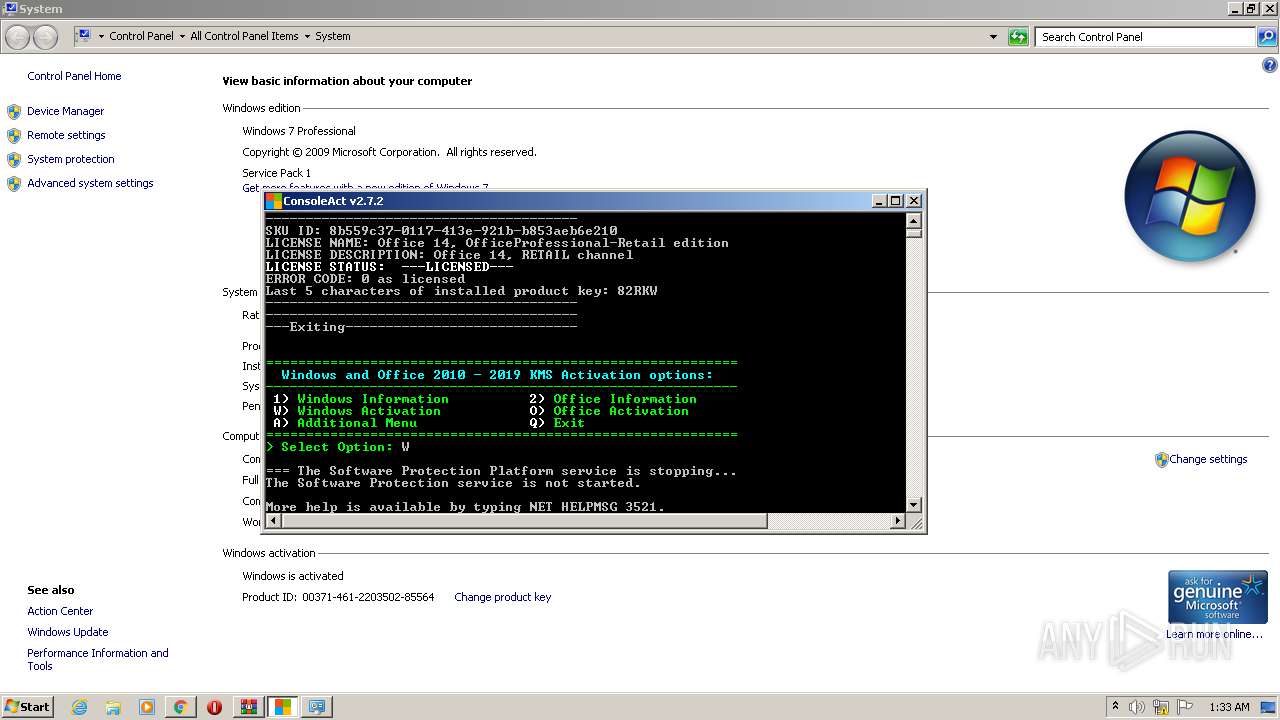The height and width of the screenshot is (720, 1280).
Task: Click the Advanced system settings shield icon
Action: (14, 184)
